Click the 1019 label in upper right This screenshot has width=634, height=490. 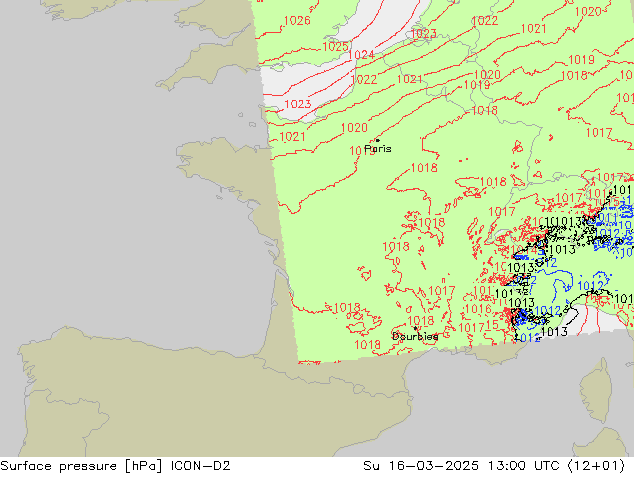click(580, 60)
